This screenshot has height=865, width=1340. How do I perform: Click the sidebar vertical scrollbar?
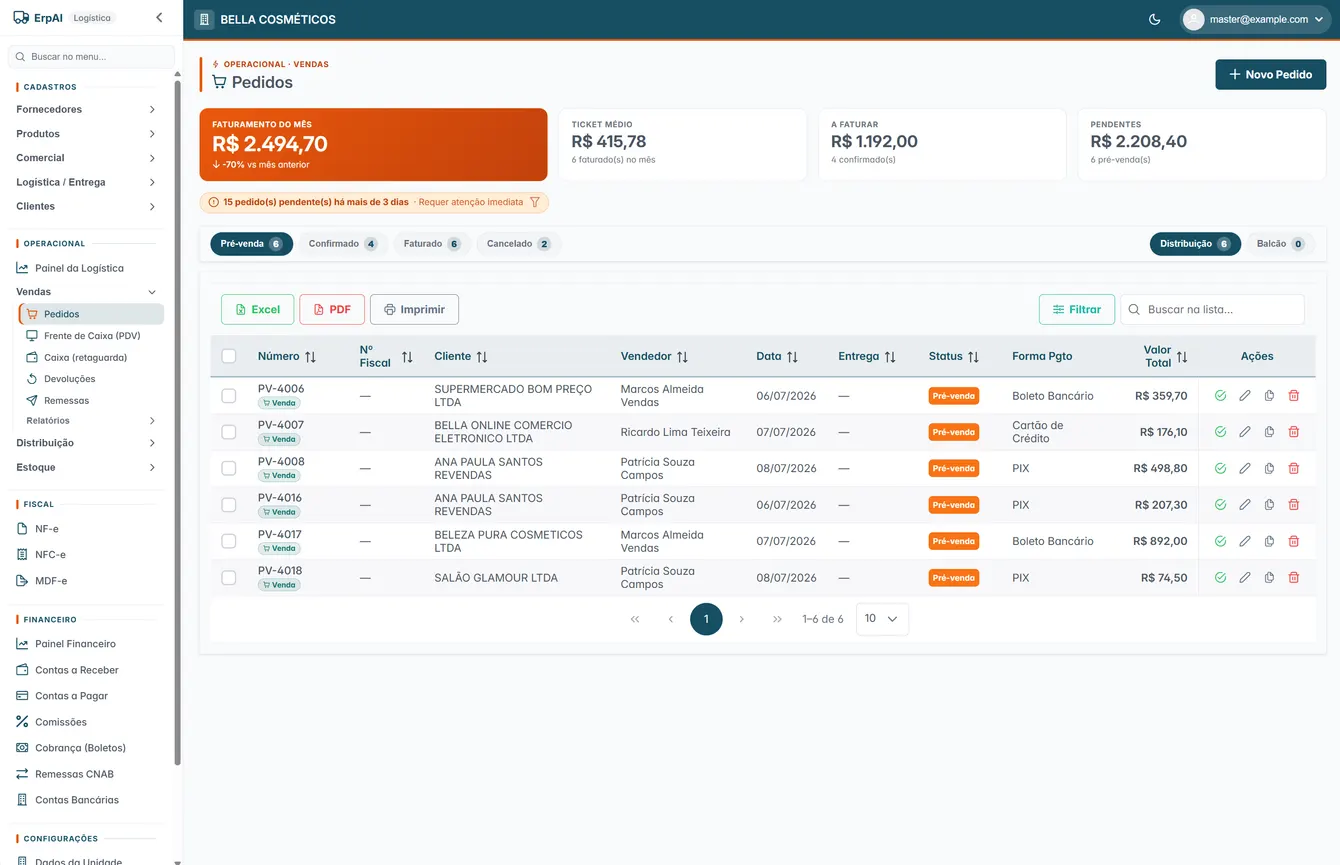pyautogui.click(x=178, y=420)
